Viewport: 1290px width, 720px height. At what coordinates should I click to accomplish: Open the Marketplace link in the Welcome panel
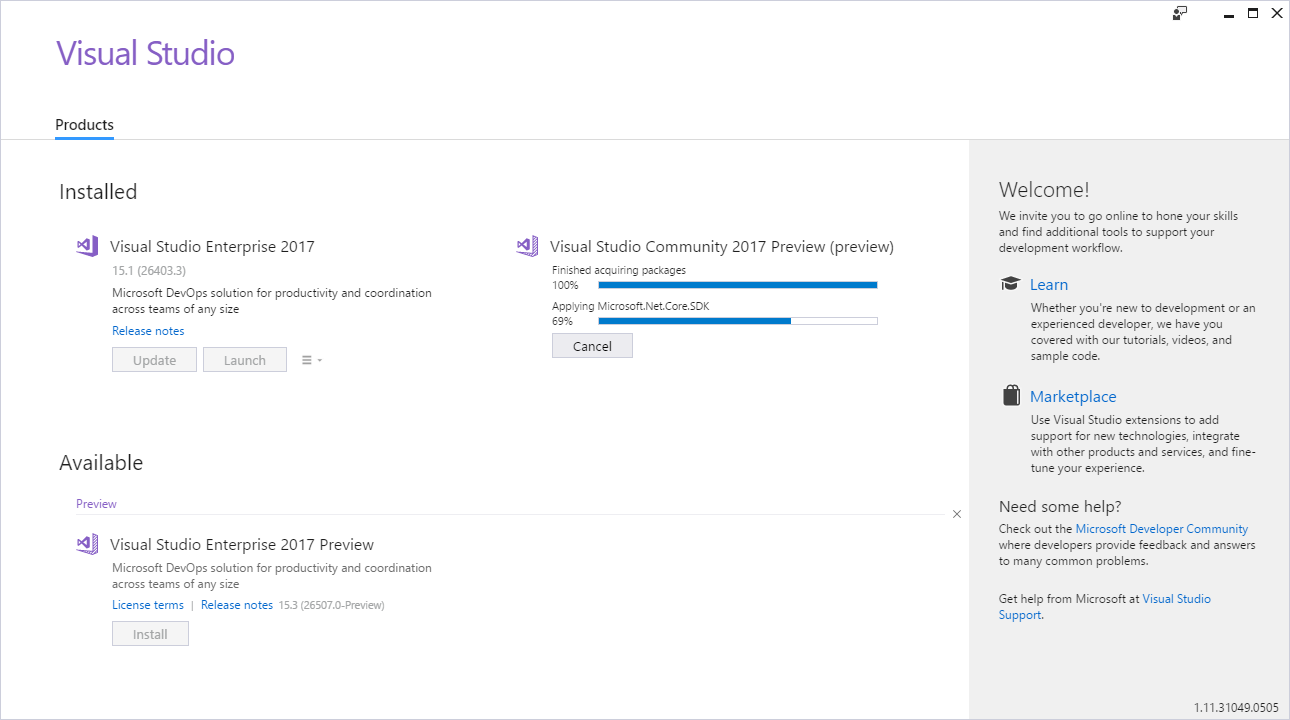pos(1073,396)
